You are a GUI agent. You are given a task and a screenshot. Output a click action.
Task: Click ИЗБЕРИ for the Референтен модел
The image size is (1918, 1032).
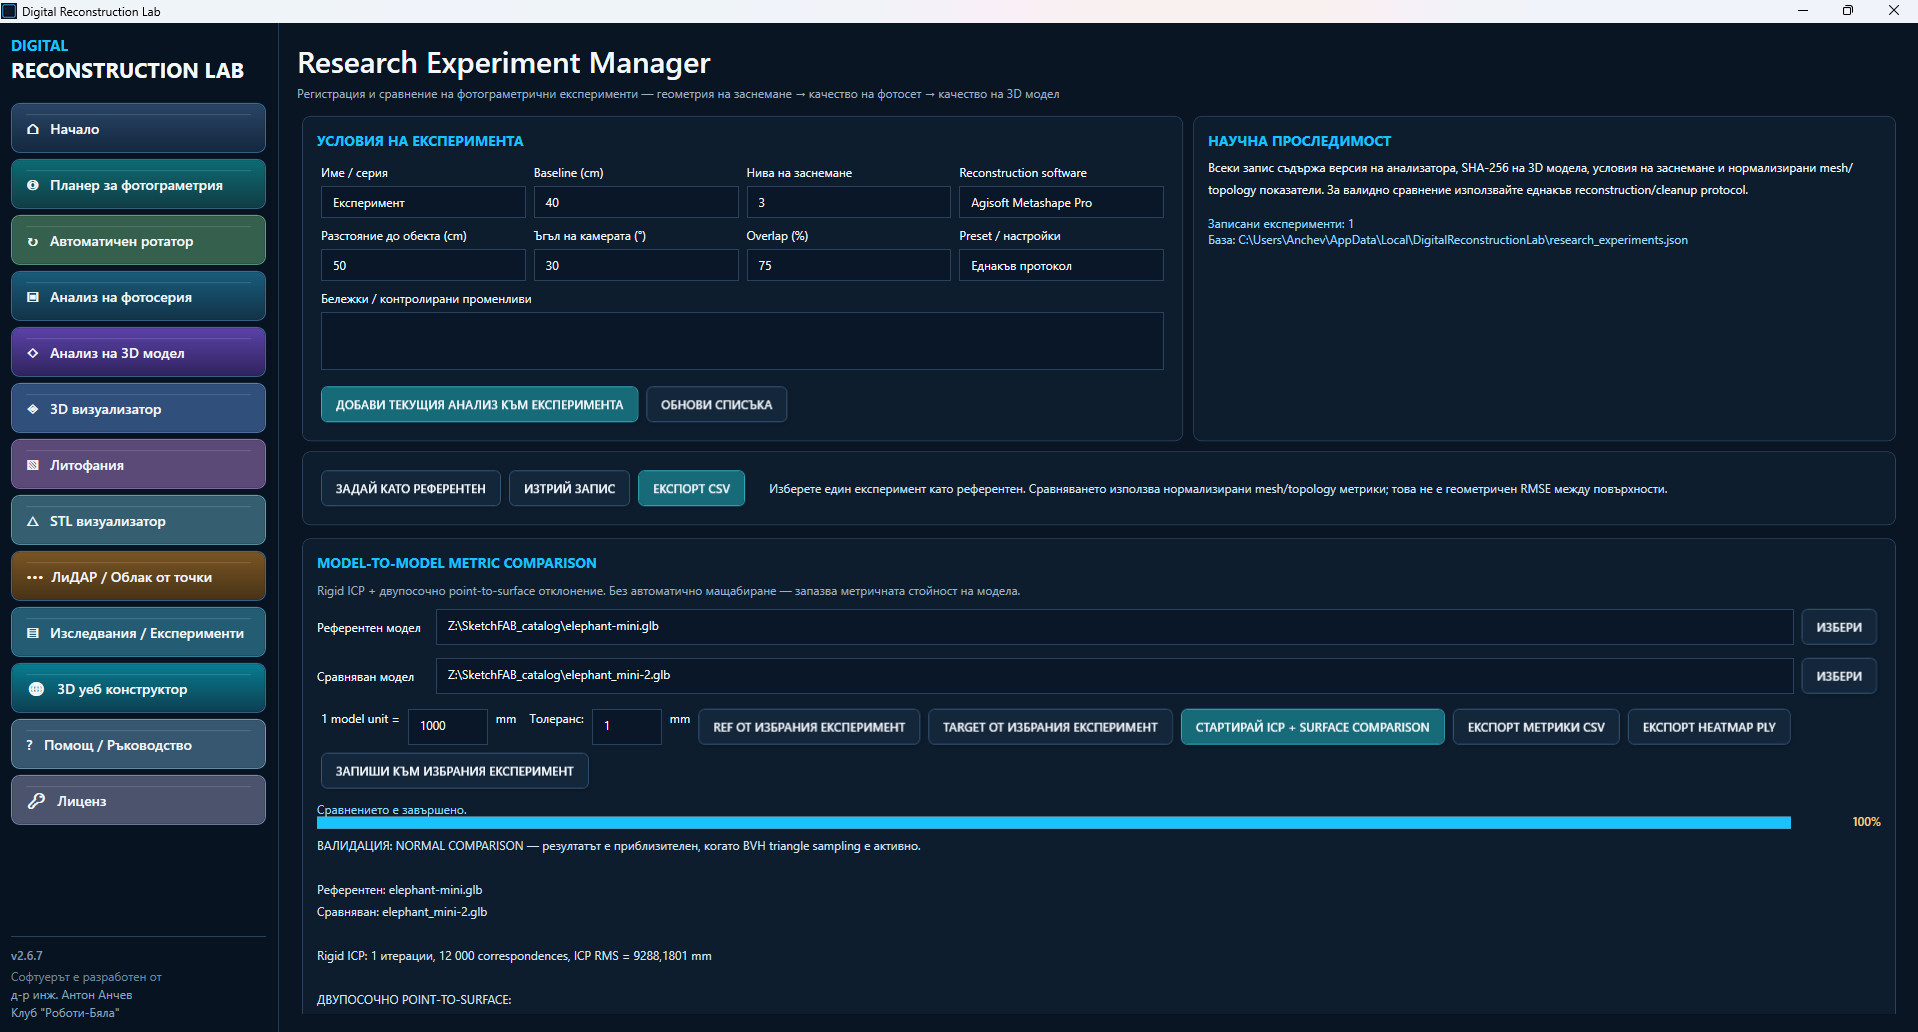point(1838,627)
